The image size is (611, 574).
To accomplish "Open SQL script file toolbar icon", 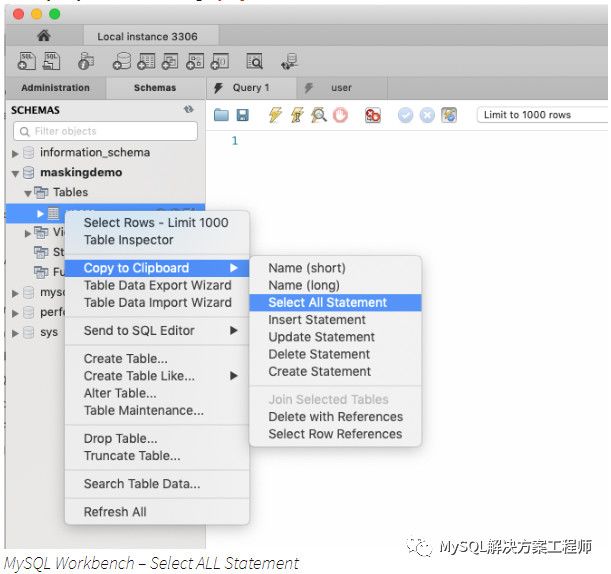I will click(51, 61).
